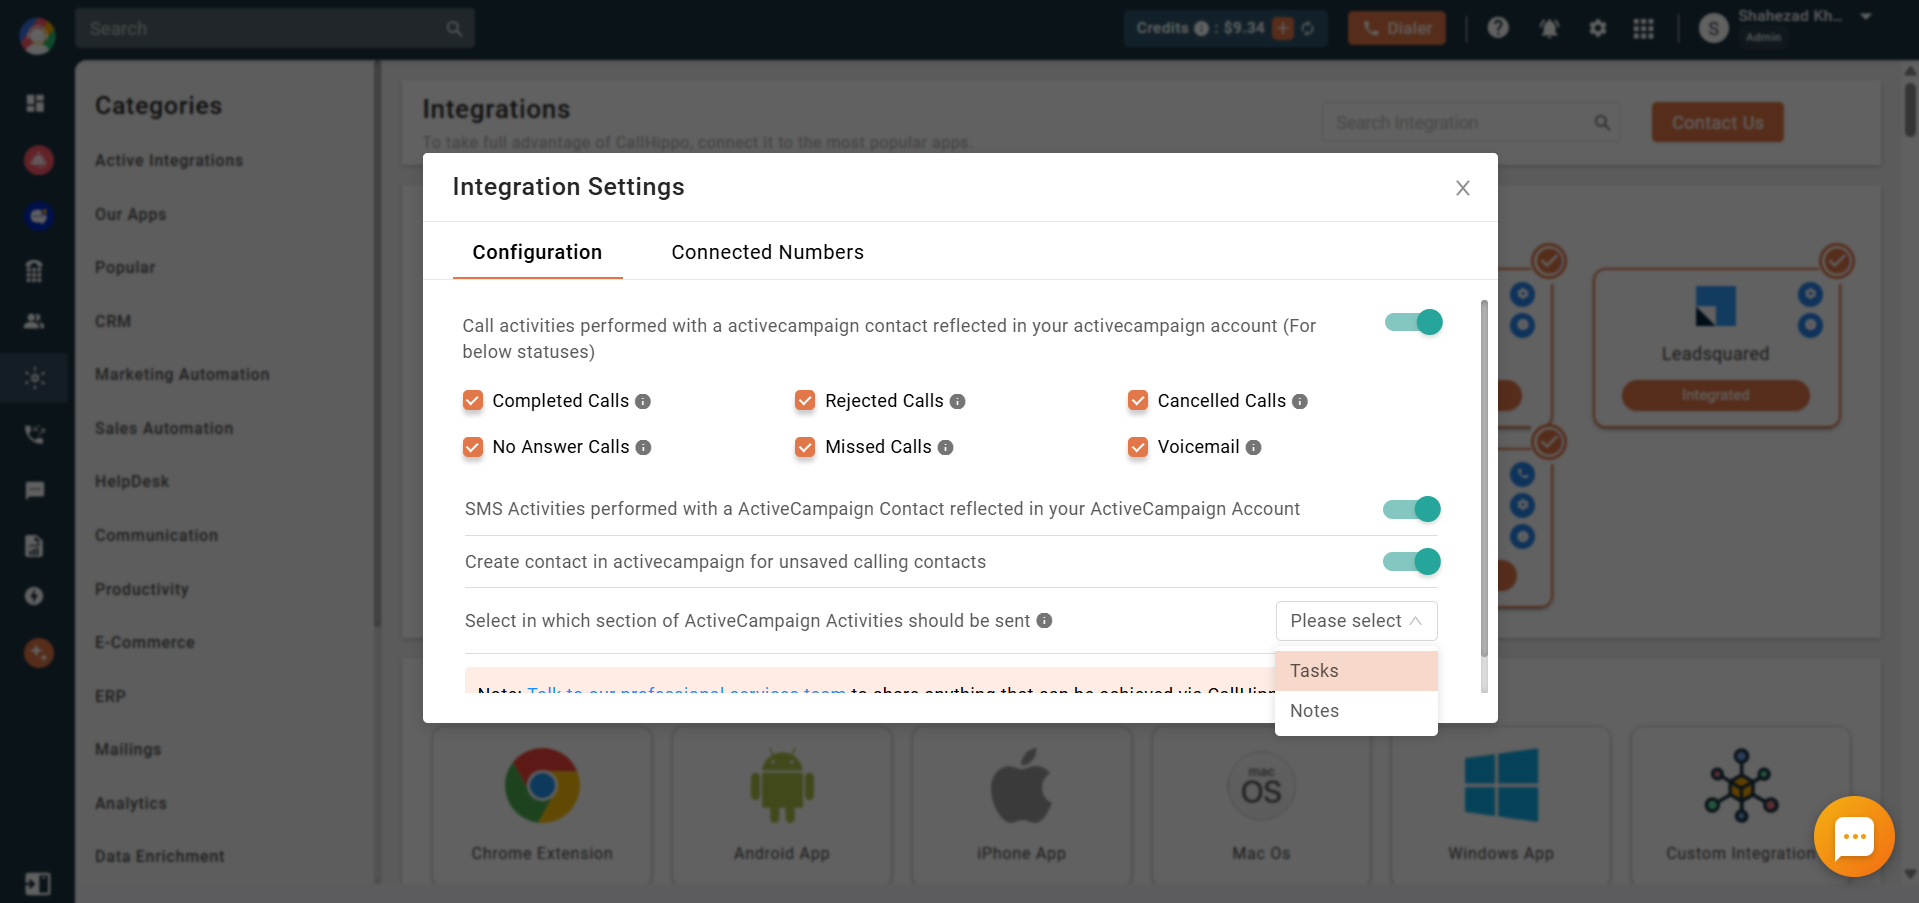Select the Data Enrichment category
The width and height of the screenshot is (1919, 903).
point(160,856)
